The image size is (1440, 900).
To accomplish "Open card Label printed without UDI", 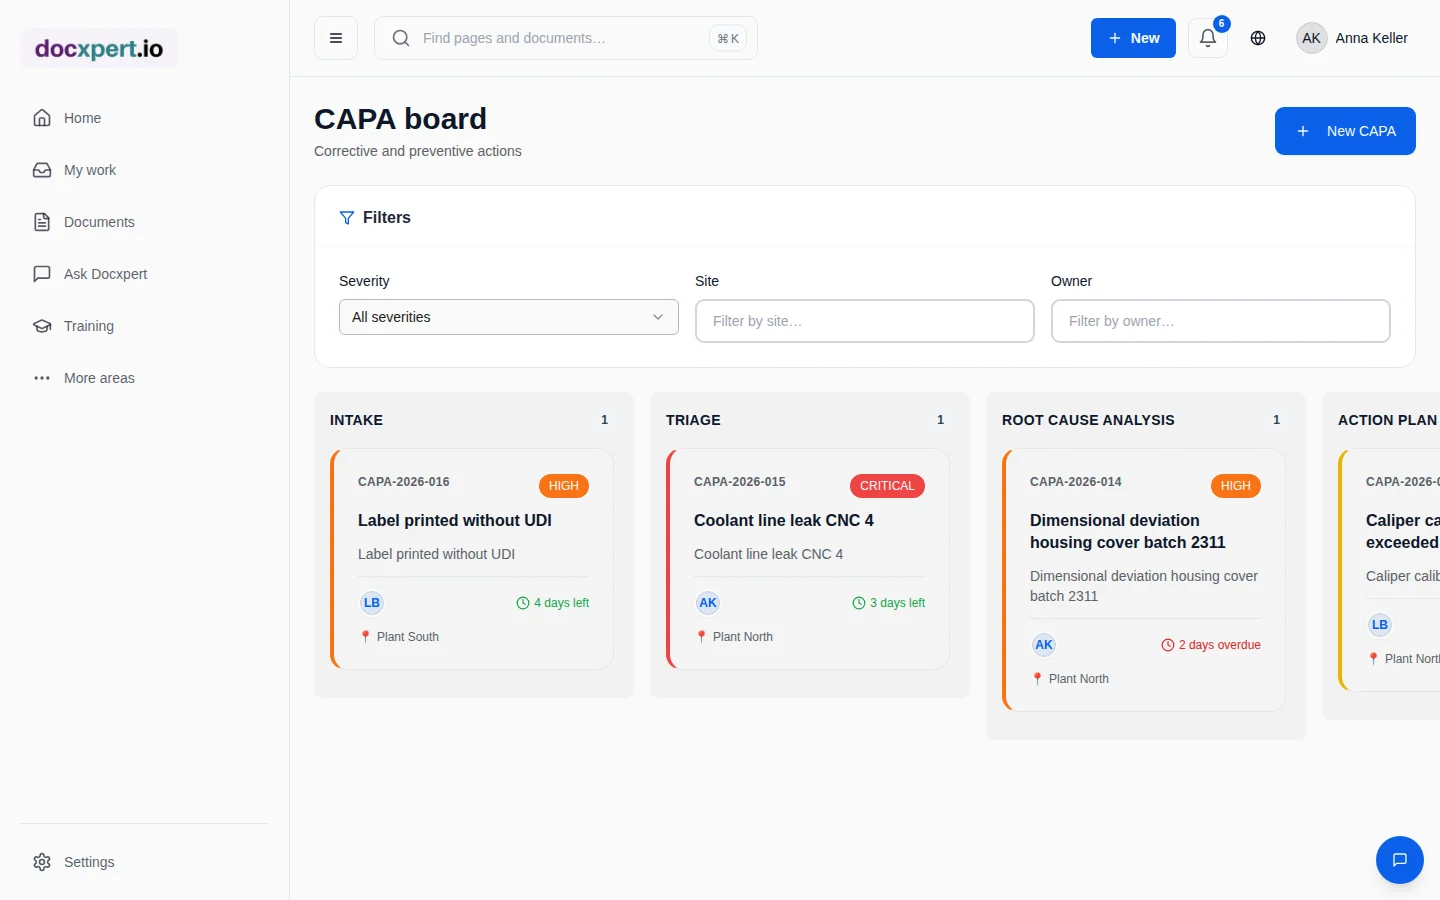I will [472, 559].
